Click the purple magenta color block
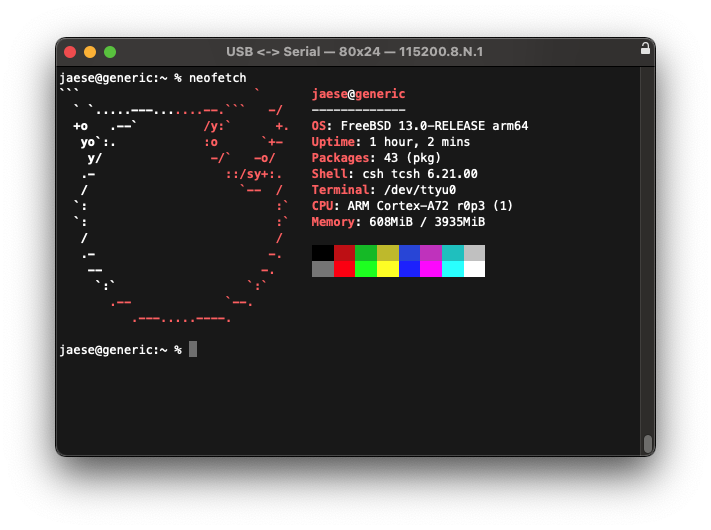 tap(431, 253)
